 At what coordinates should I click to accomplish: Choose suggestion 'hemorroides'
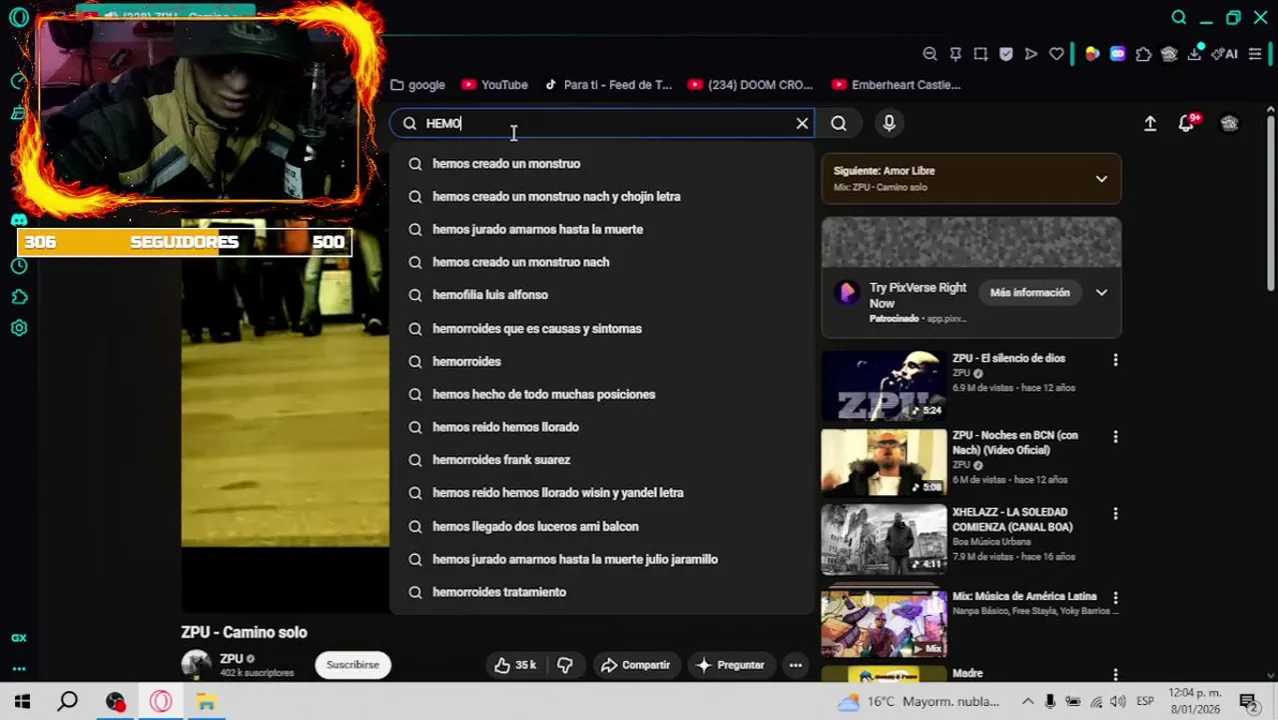[602, 361]
